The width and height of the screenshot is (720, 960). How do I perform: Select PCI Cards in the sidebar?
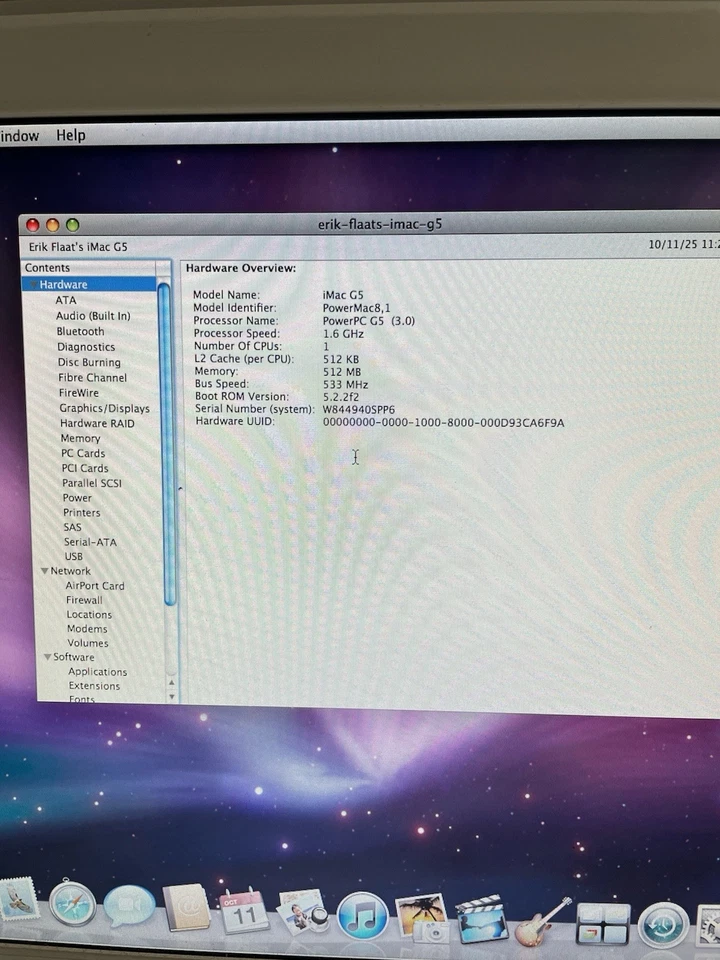pos(85,468)
